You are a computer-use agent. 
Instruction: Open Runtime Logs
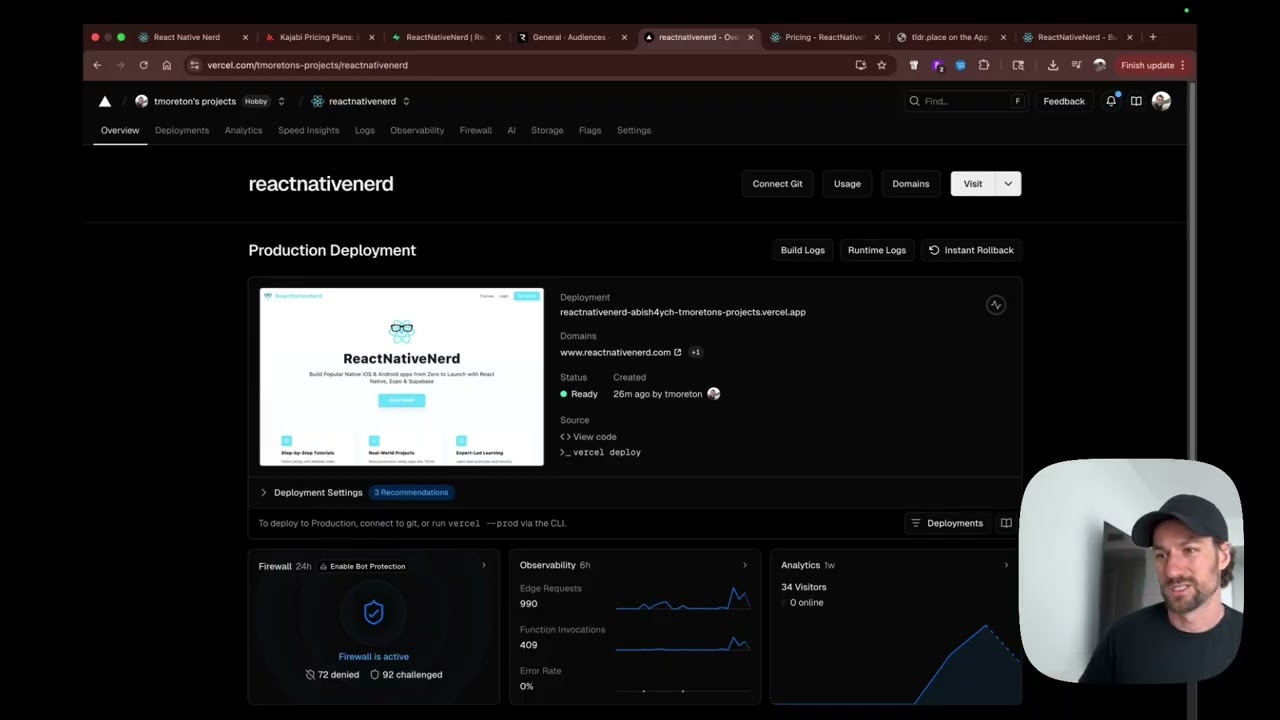[x=877, y=250]
